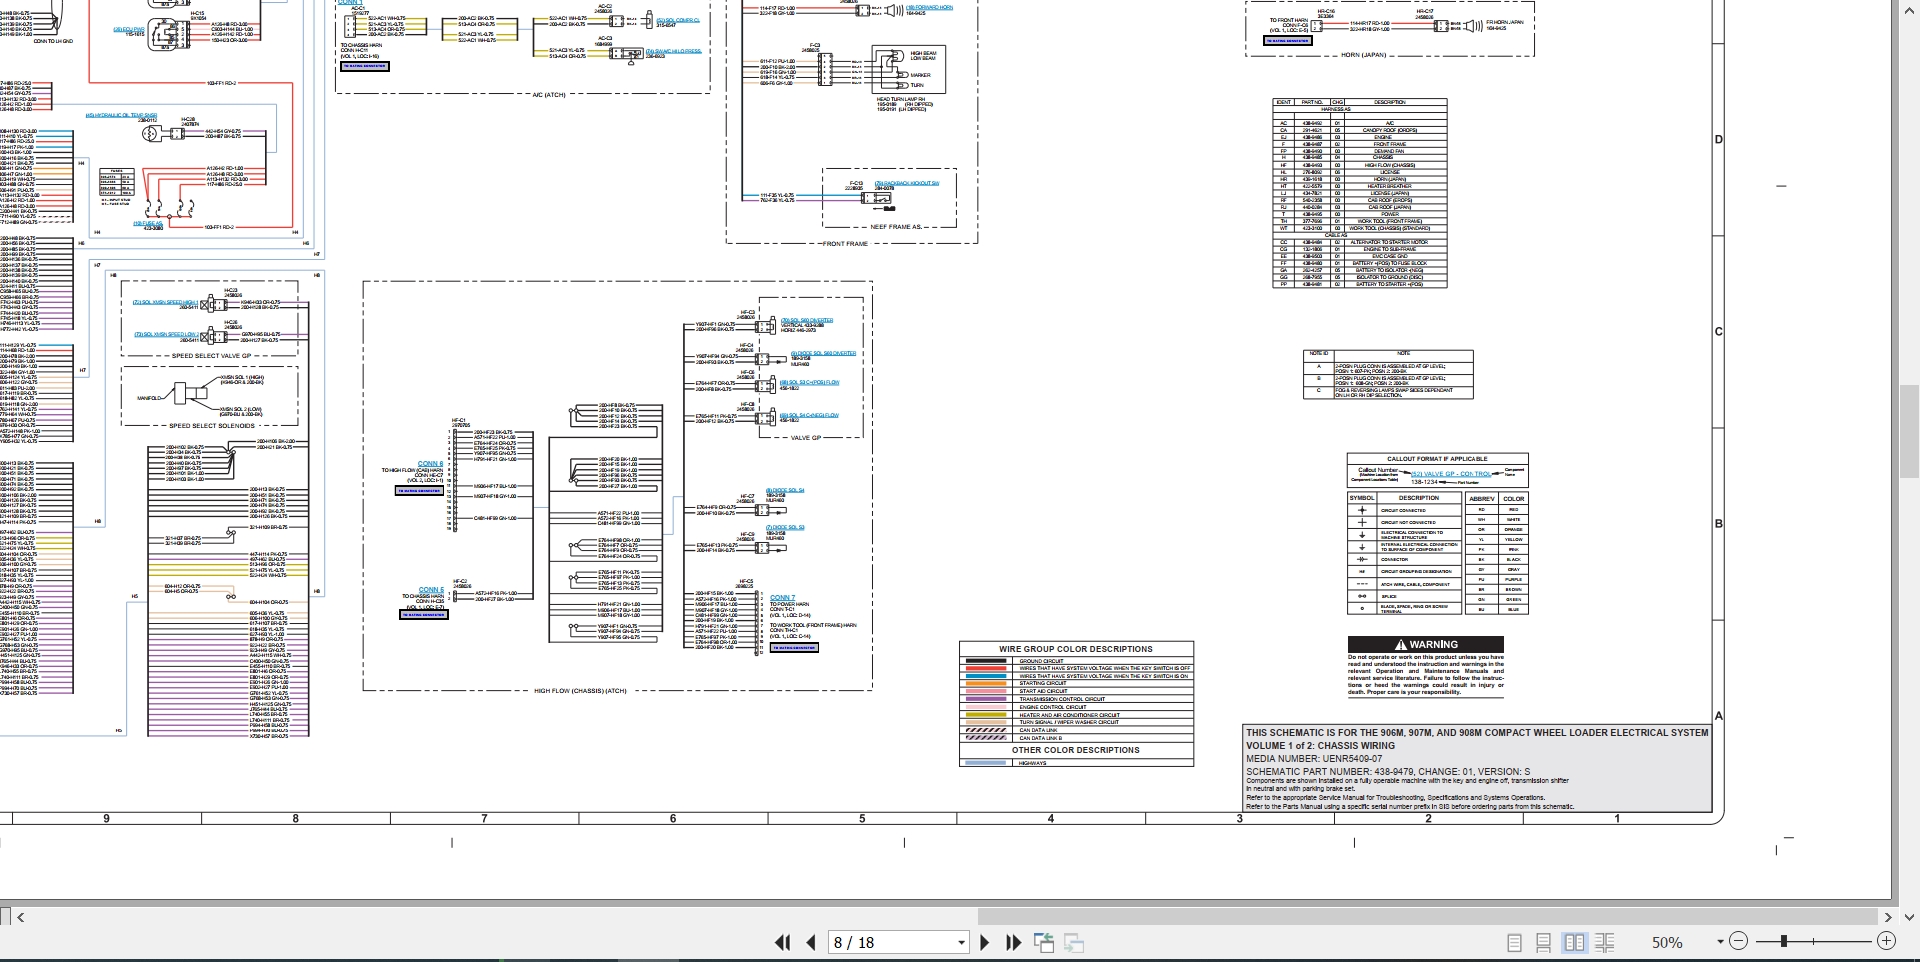This screenshot has height=962, width=1920.
Task: Click WIRE GROUP COLOR DESCRIPTIONS heading
Action: 1076,649
